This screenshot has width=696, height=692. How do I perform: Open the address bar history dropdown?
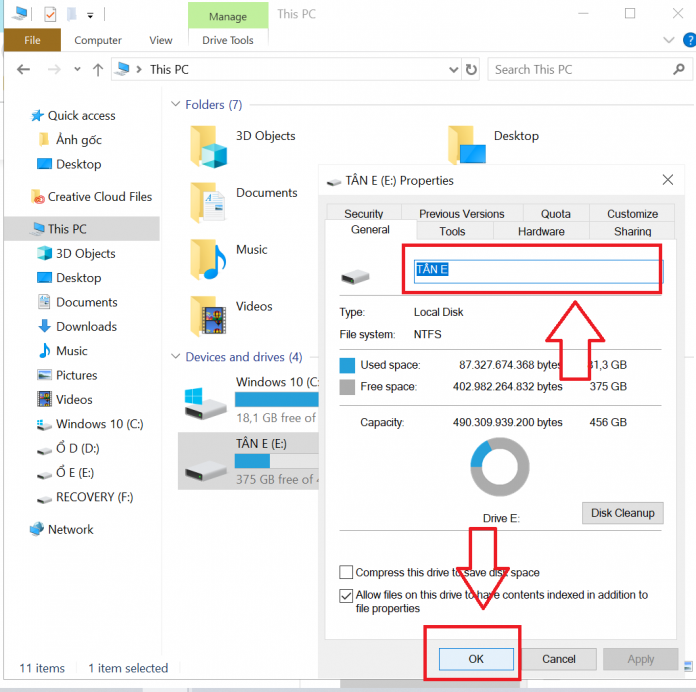(452, 70)
